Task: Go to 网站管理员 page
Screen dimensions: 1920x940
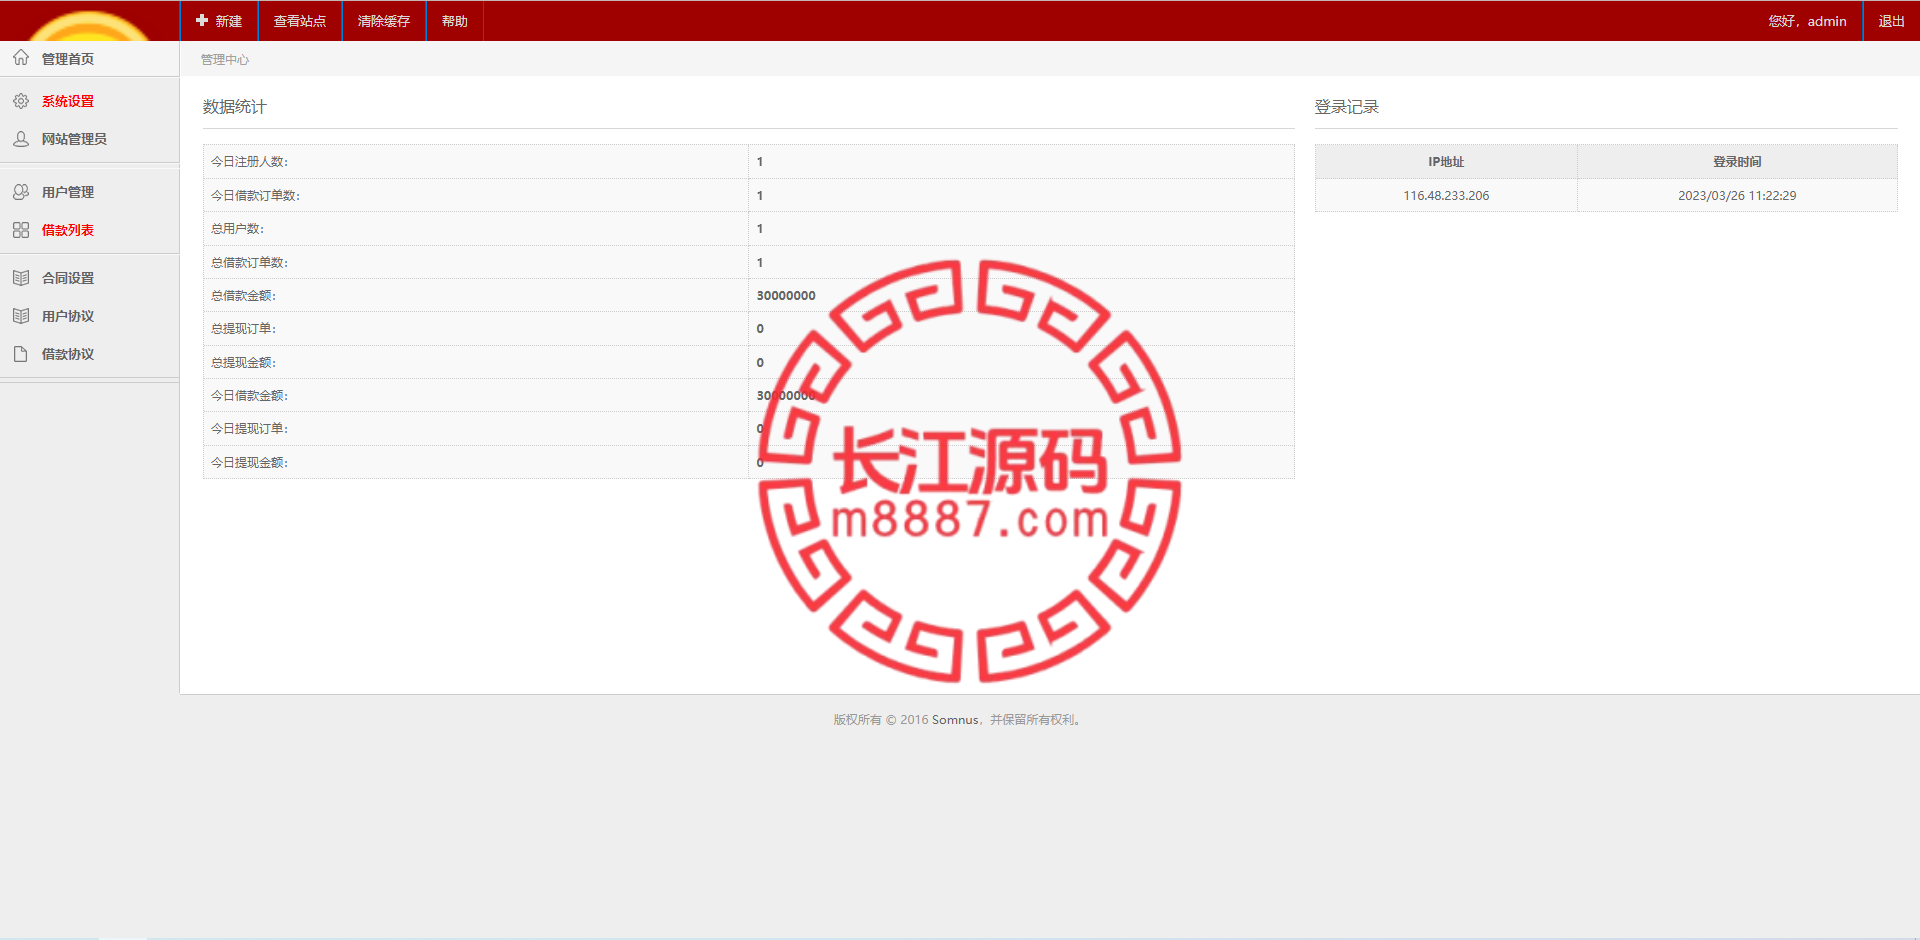Action: click(x=74, y=139)
